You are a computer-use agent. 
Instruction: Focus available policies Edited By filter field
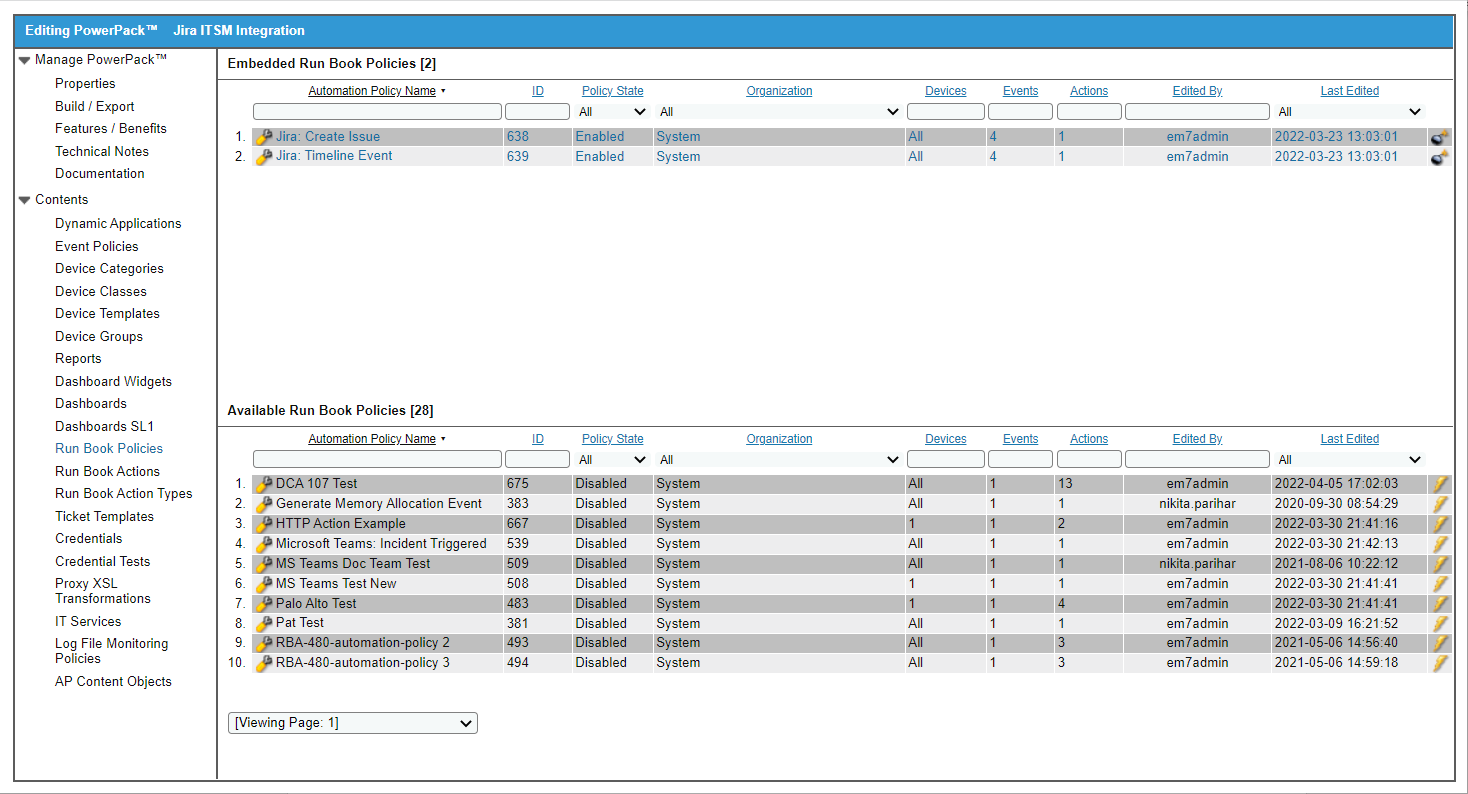click(x=1197, y=460)
